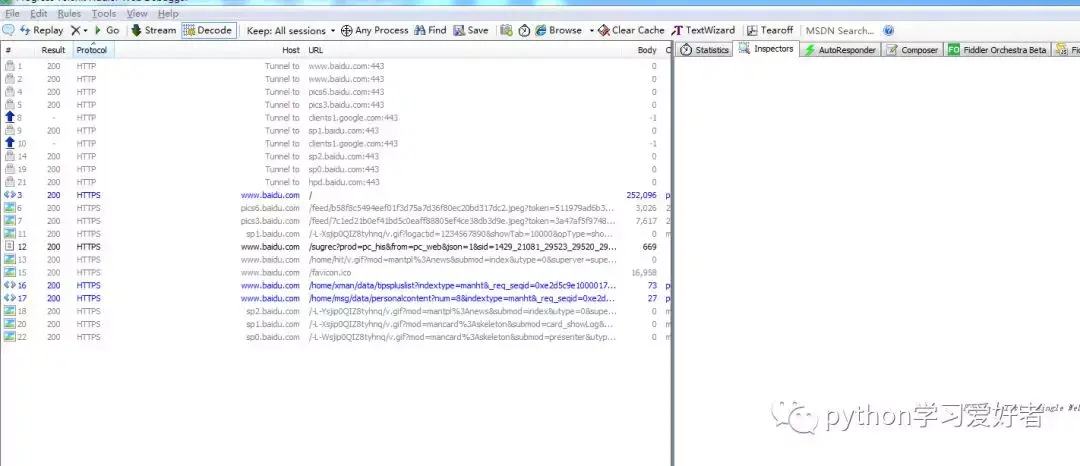Open the Fiddler Orchestra Beta tab

pyautogui.click(x=997, y=50)
